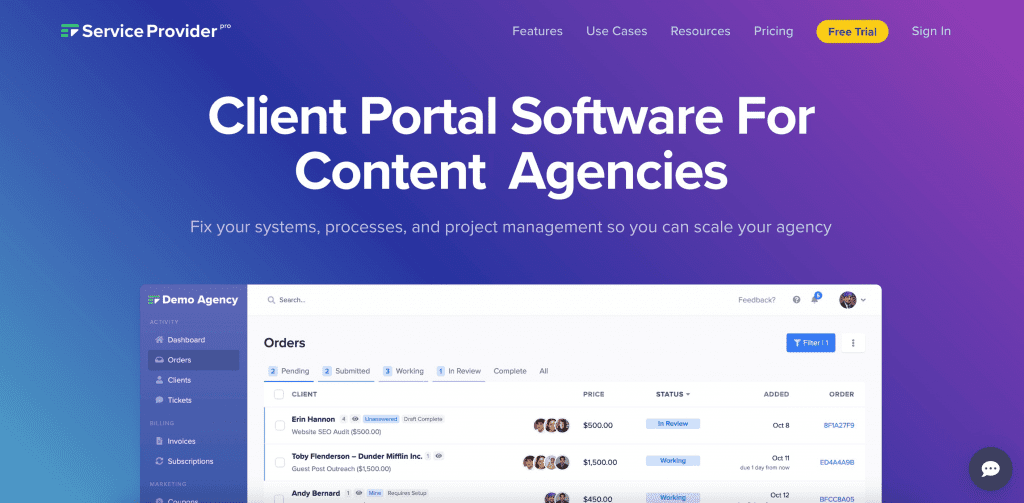The height and width of the screenshot is (503, 1024).
Task: Switch to the Pending tab
Action: 289,371
